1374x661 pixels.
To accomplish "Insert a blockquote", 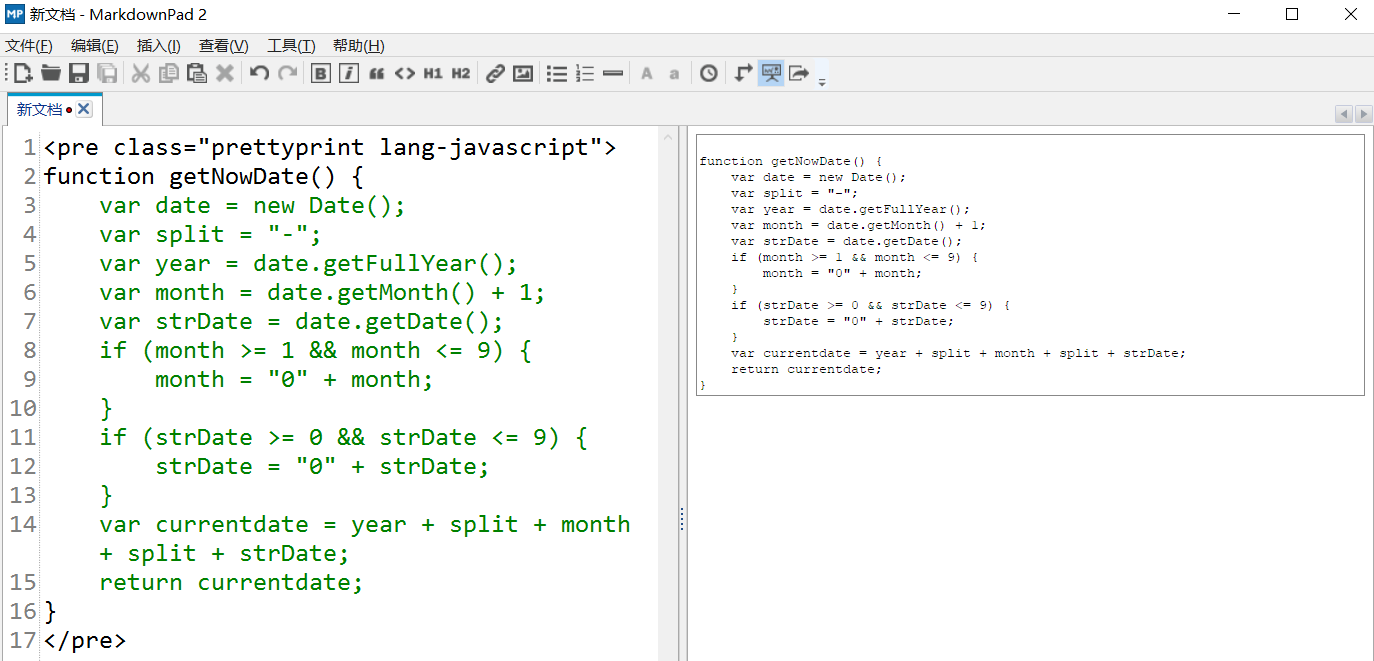I will (x=377, y=73).
